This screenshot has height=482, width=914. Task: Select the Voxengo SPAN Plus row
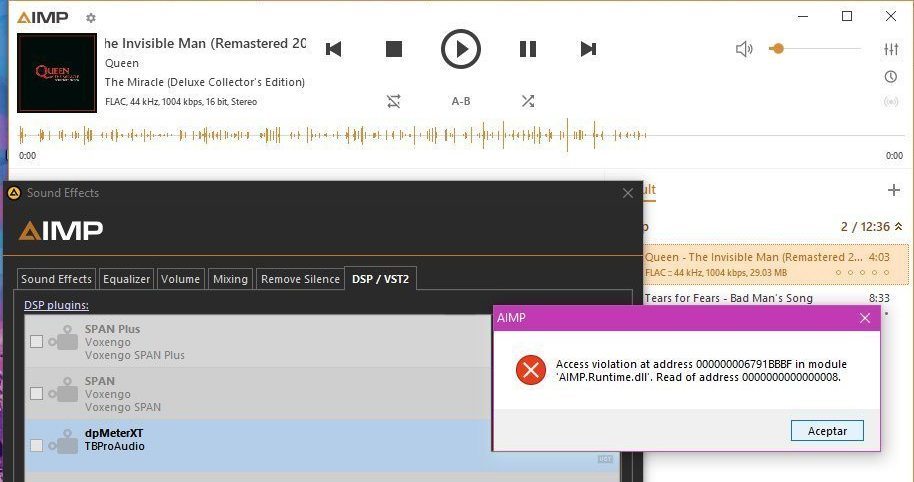tap(259, 342)
